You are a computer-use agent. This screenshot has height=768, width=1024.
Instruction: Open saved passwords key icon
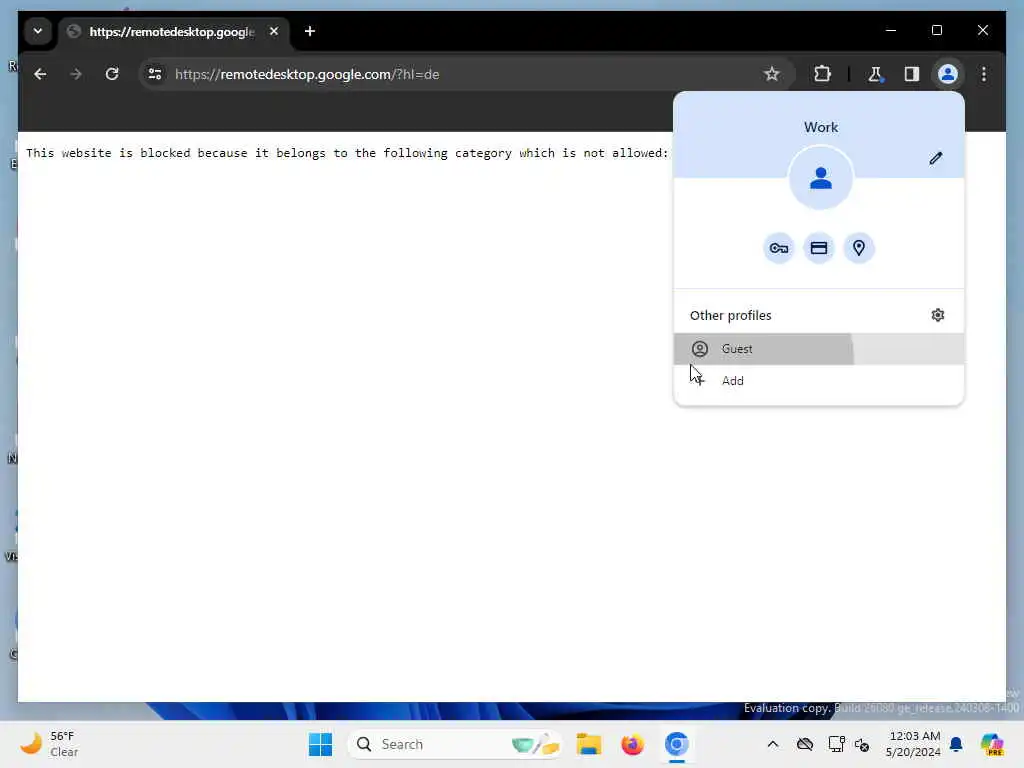[x=778, y=248]
